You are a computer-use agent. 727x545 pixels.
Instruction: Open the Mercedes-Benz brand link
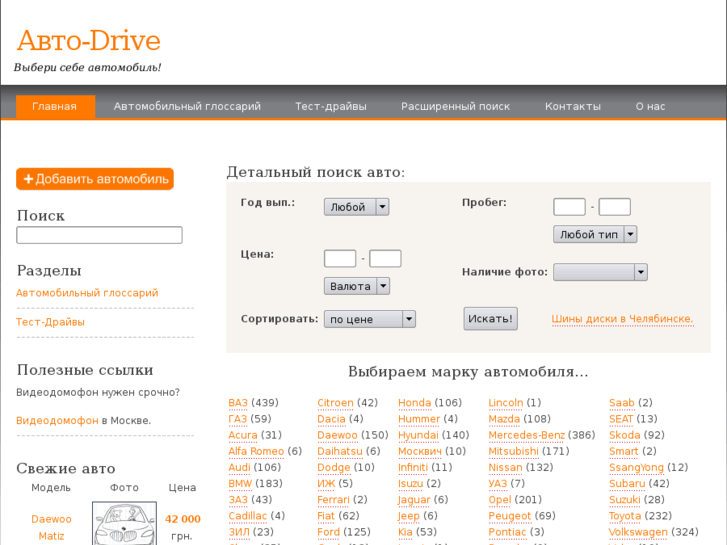[527, 435]
